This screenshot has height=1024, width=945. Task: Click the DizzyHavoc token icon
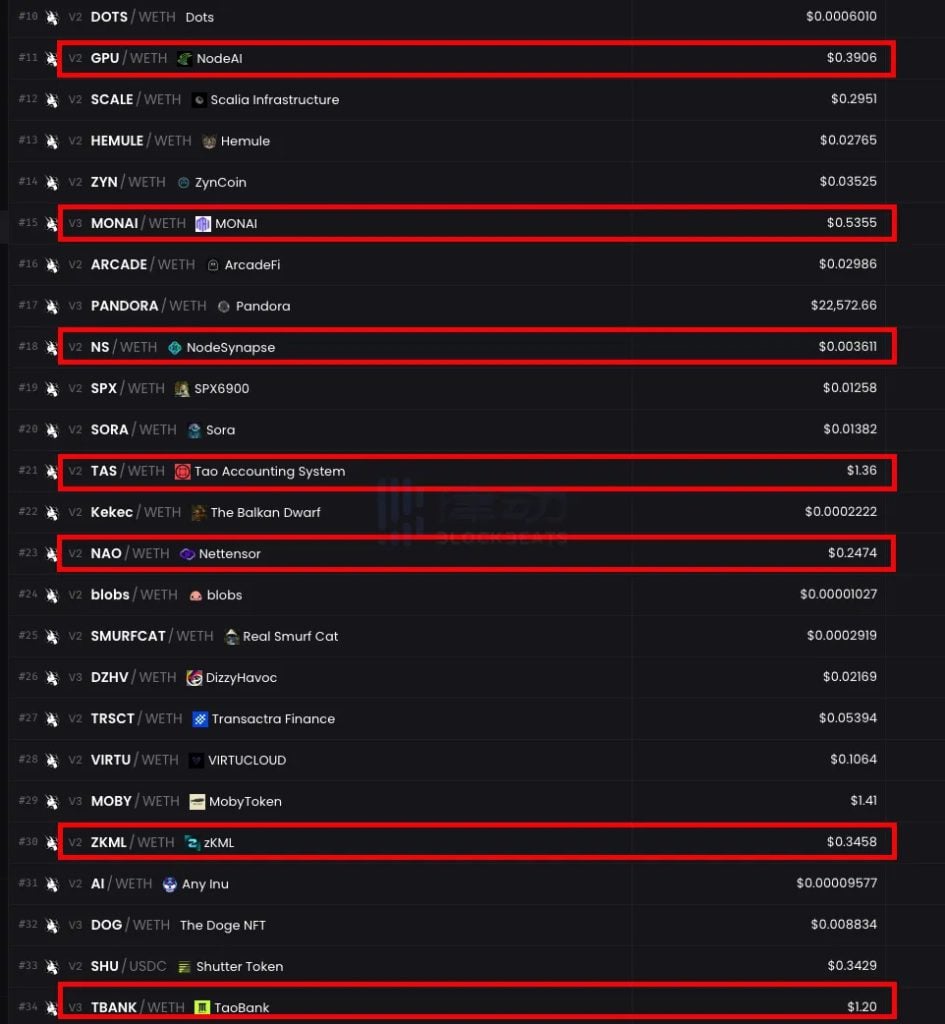tap(194, 678)
